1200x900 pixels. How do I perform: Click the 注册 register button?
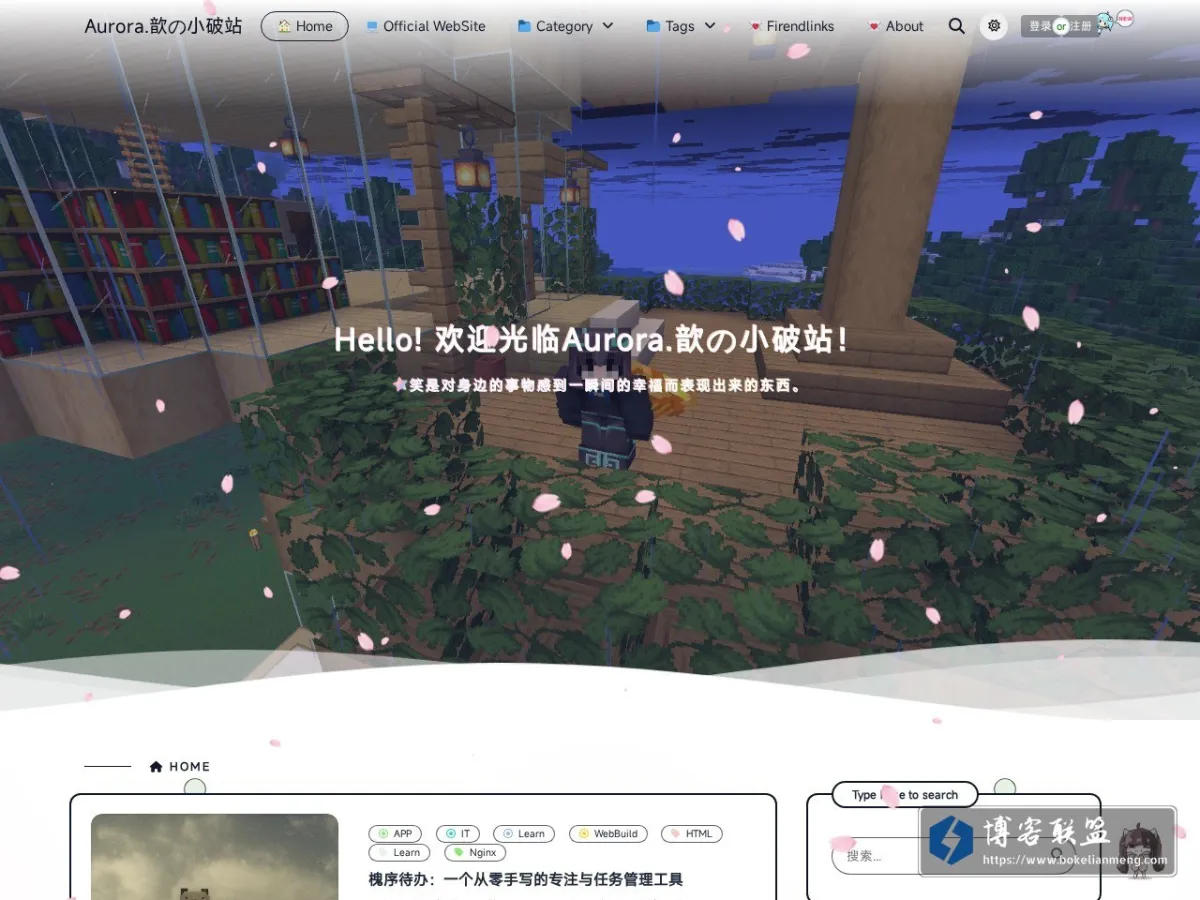point(1081,27)
